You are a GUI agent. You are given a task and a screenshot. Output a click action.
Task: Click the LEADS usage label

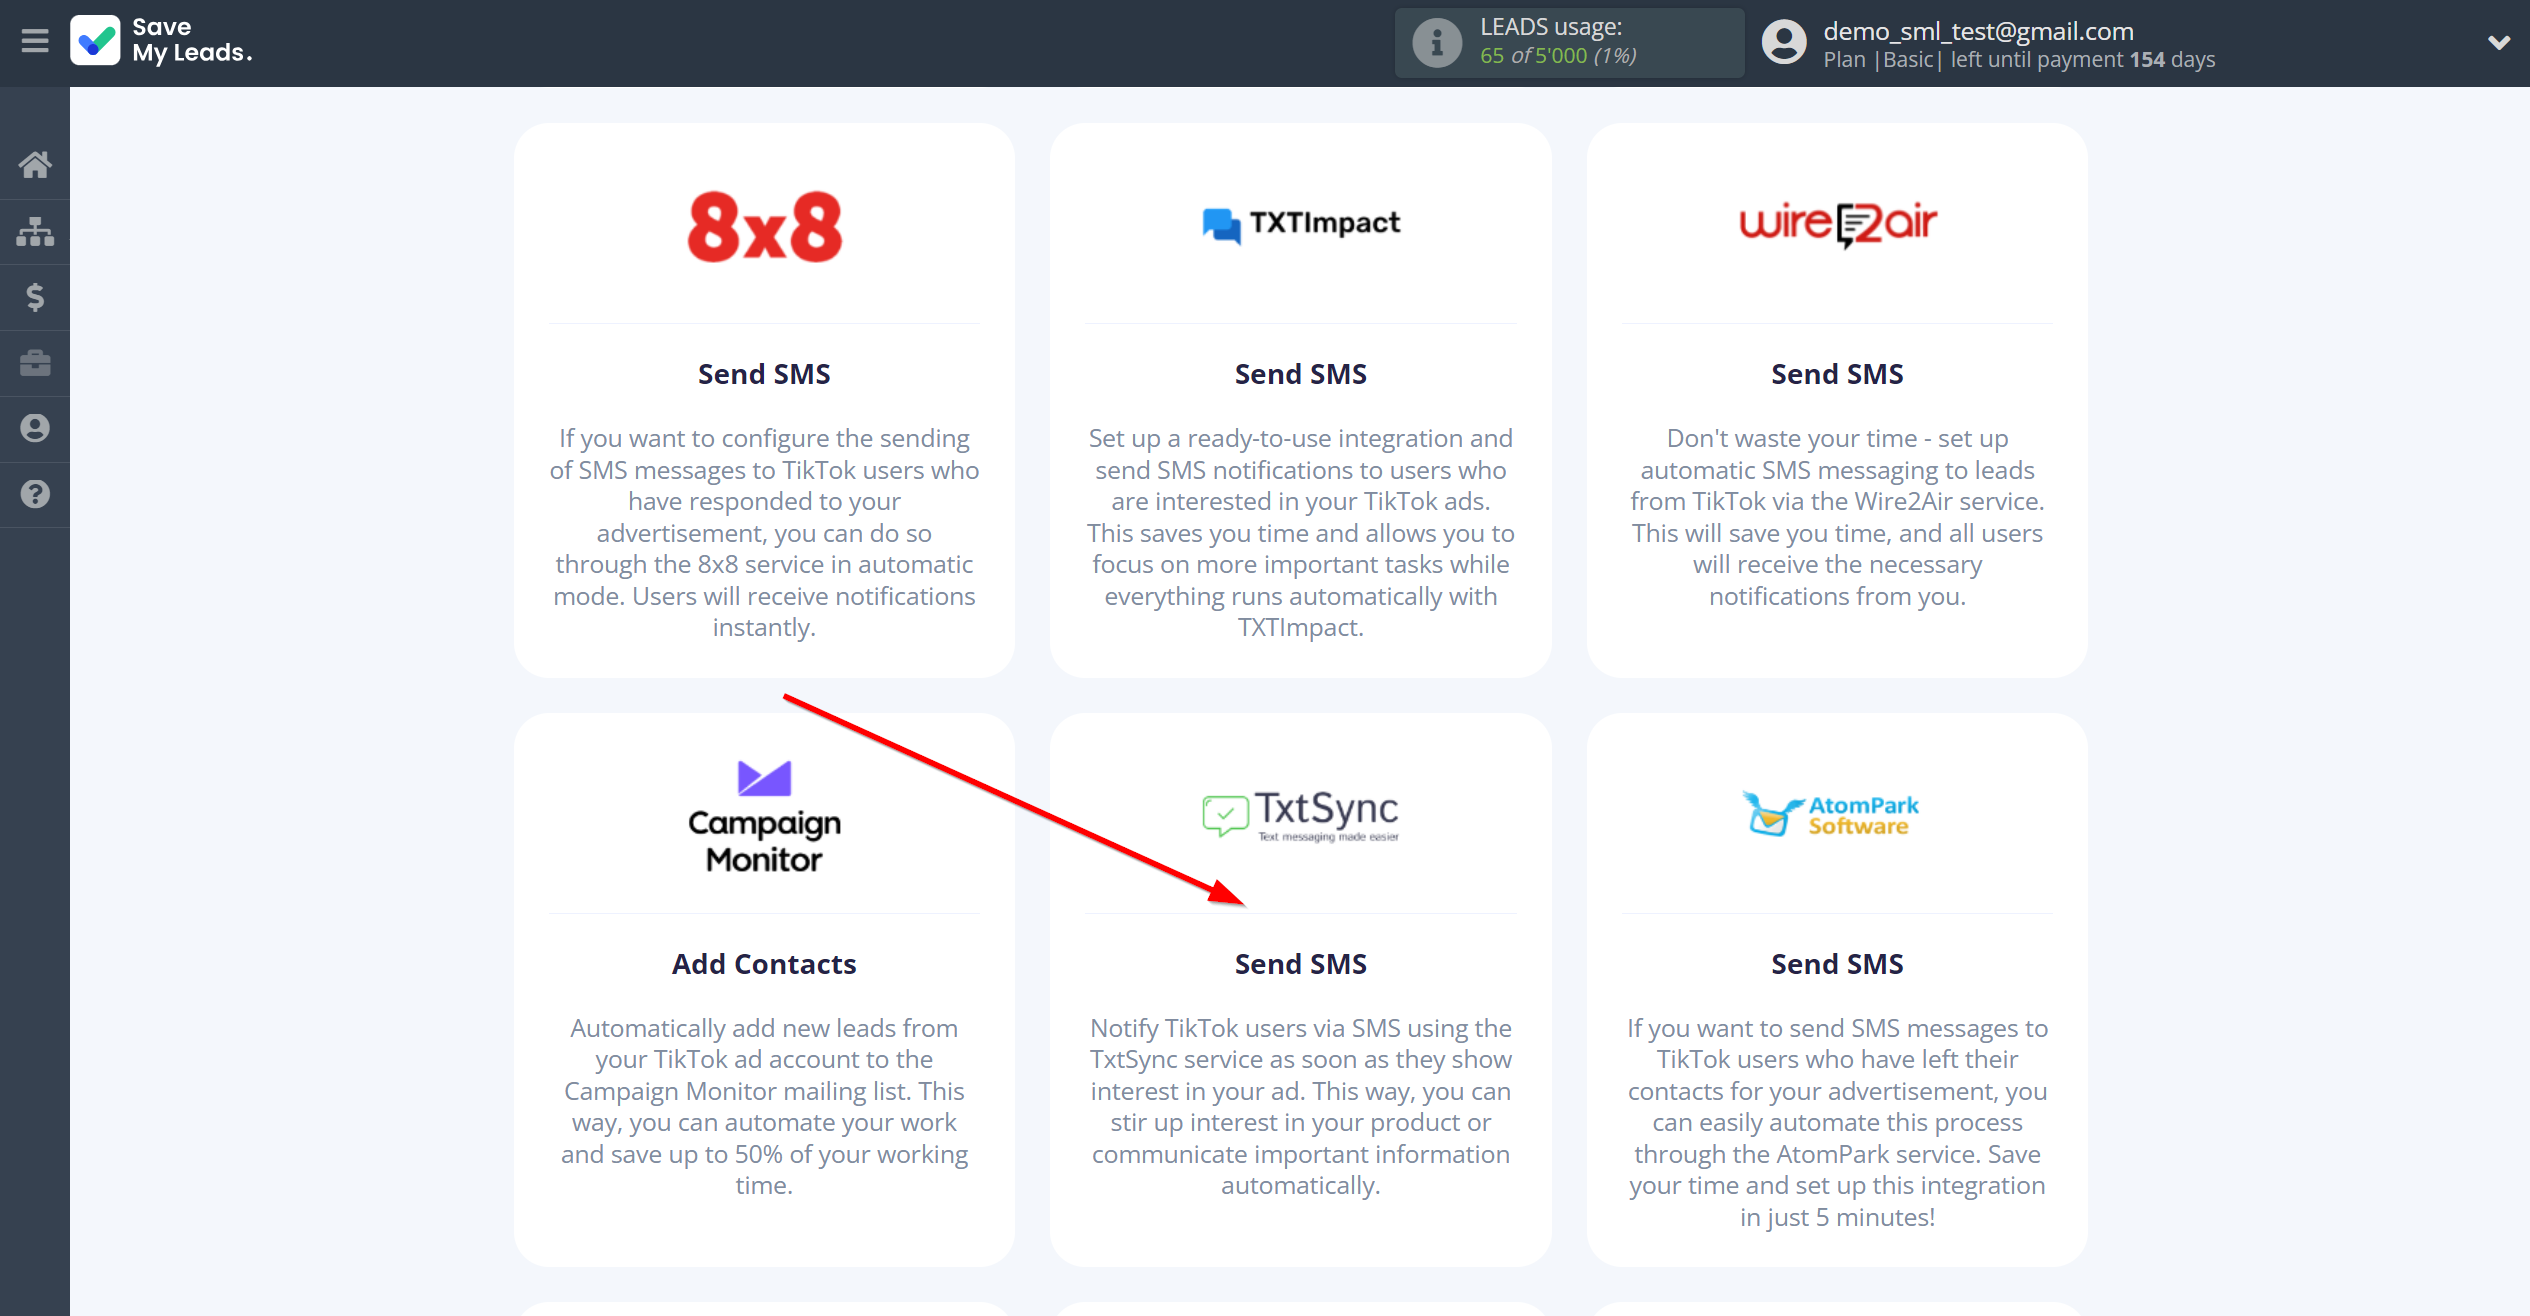click(1551, 27)
